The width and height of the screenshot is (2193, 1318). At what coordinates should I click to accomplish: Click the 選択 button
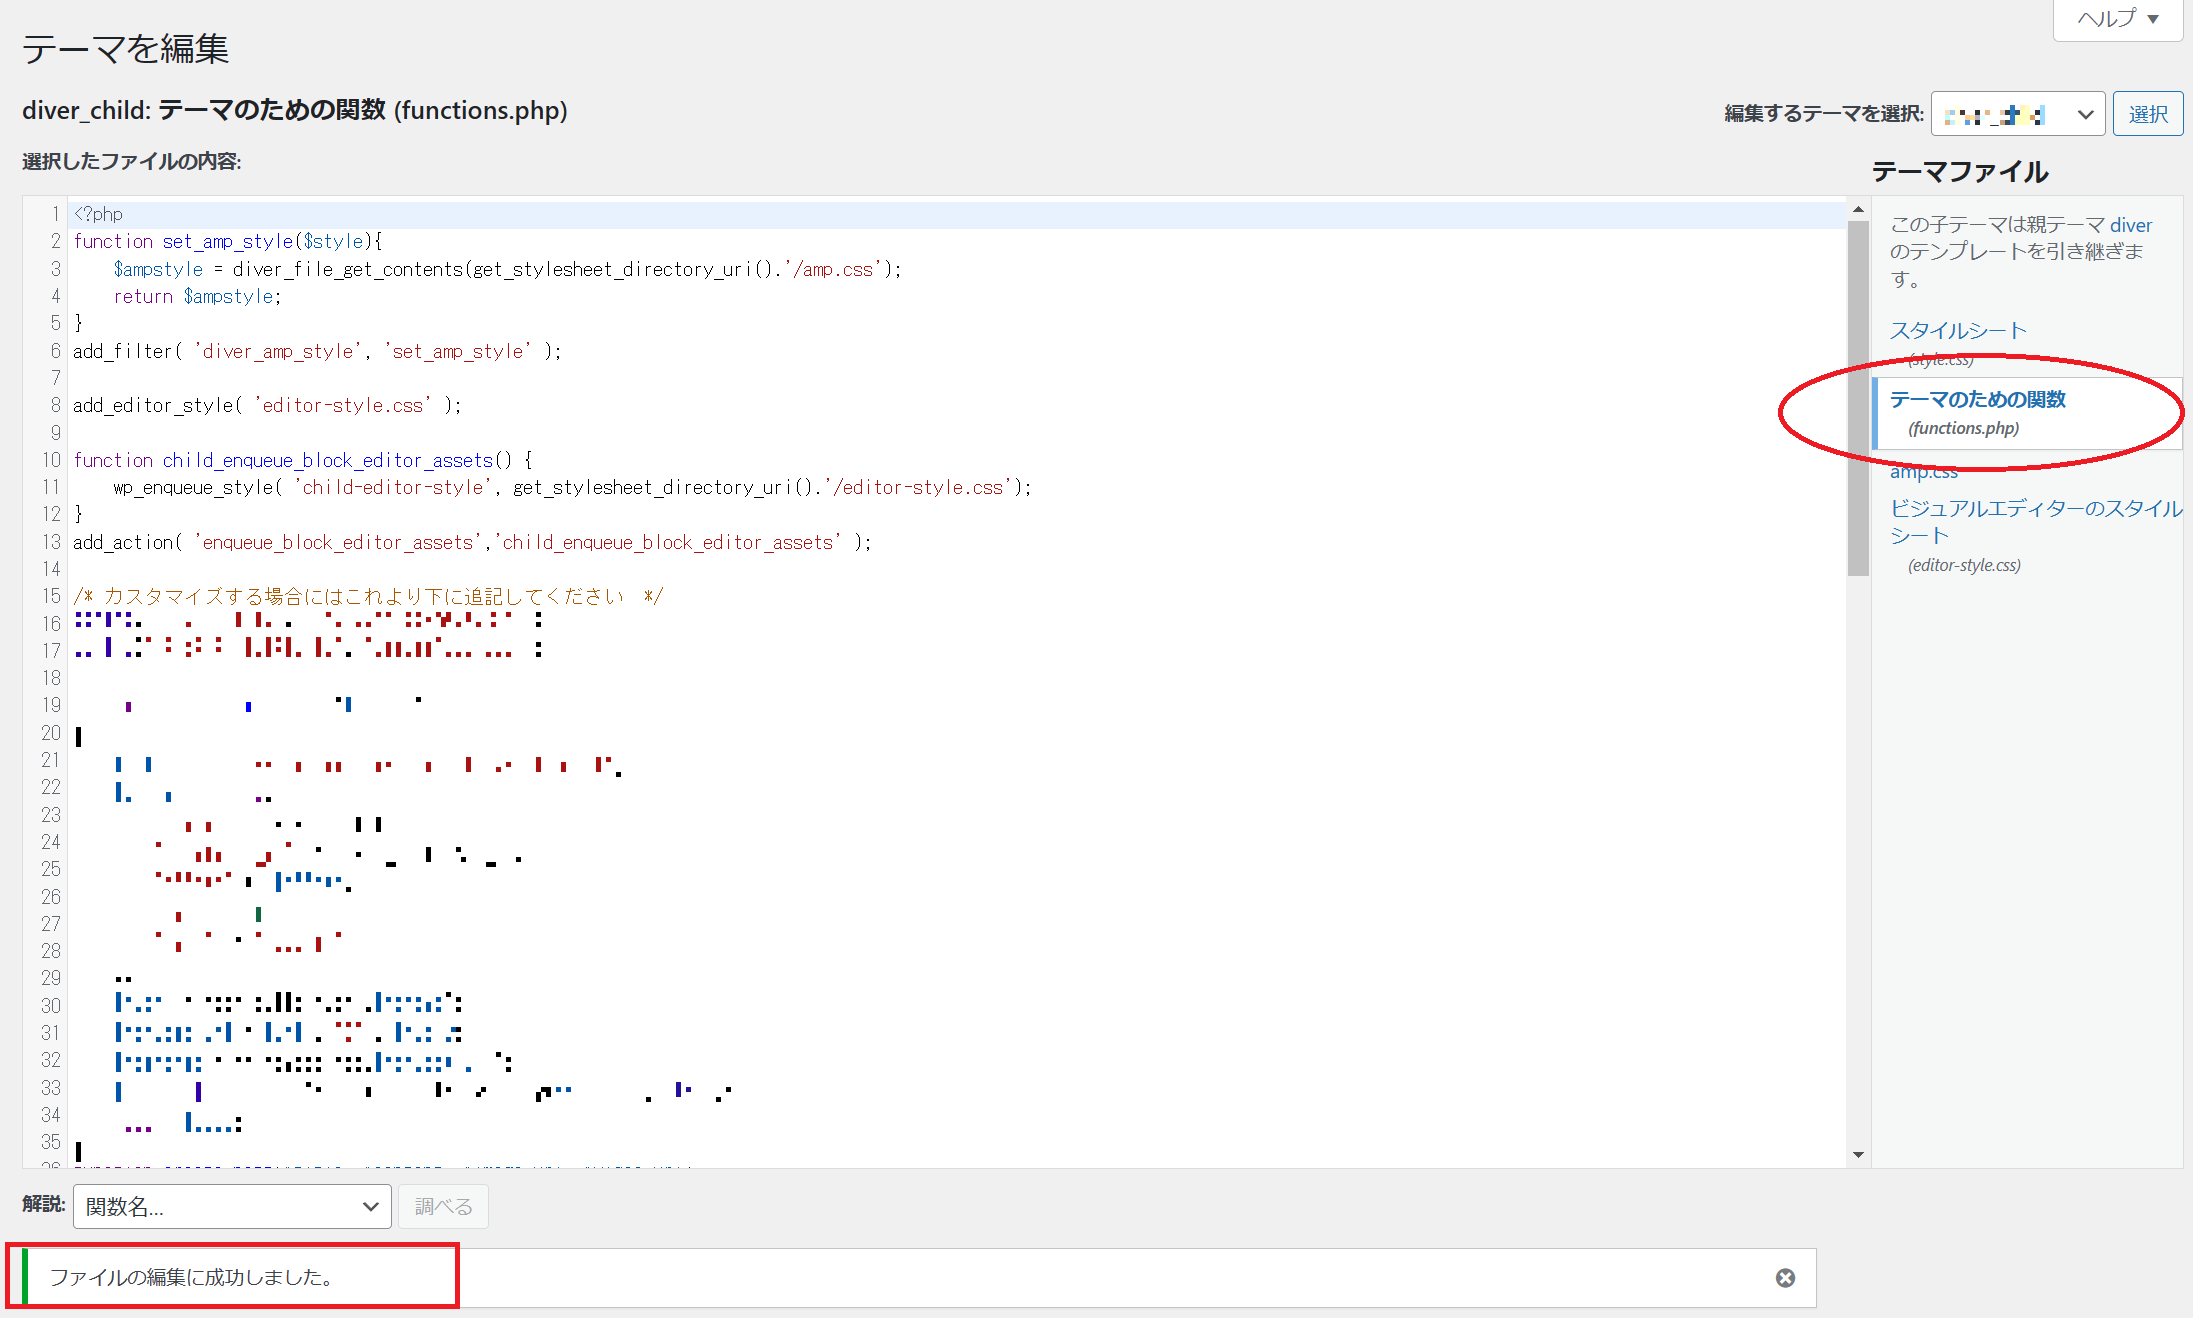2147,114
